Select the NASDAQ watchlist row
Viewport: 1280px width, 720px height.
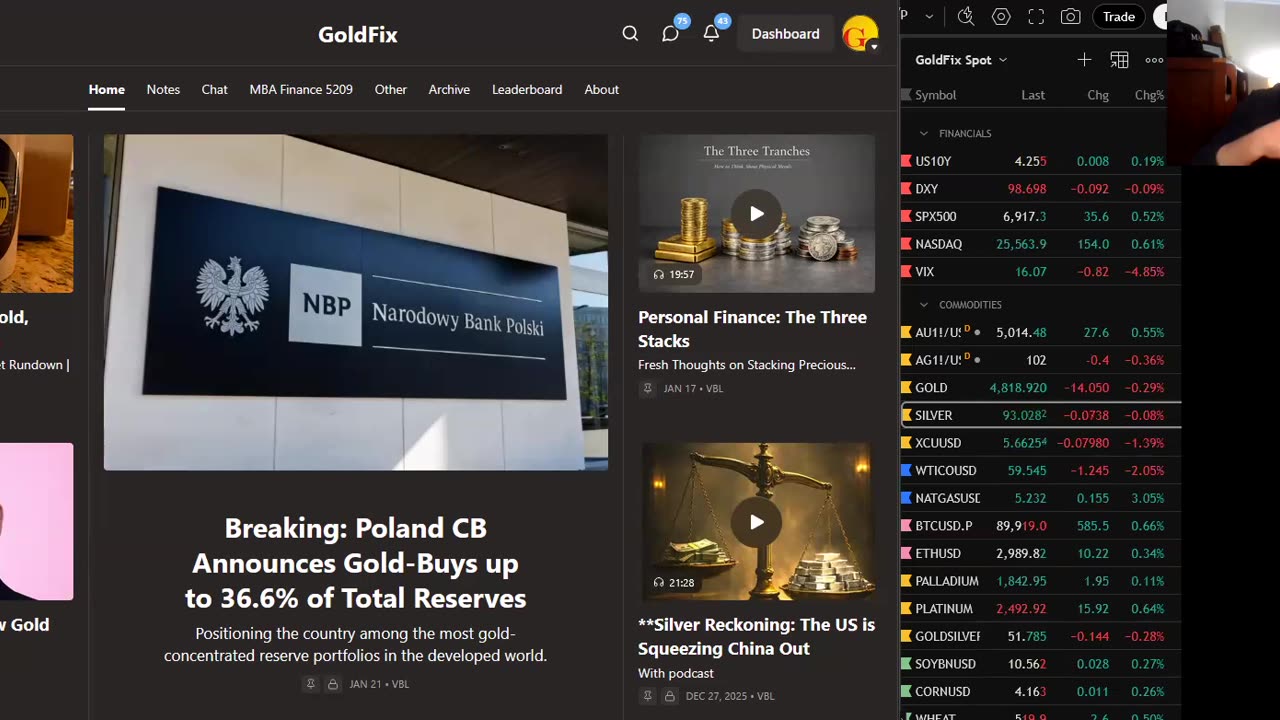pos(1040,244)
